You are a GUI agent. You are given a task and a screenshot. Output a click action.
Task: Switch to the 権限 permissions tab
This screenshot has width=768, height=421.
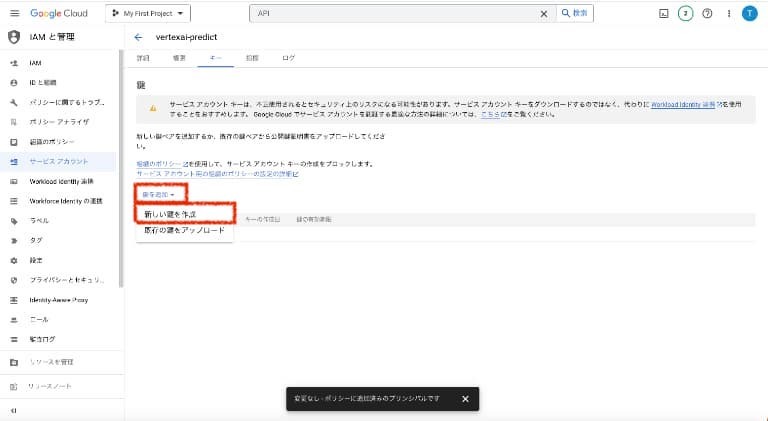click(179, 58)
